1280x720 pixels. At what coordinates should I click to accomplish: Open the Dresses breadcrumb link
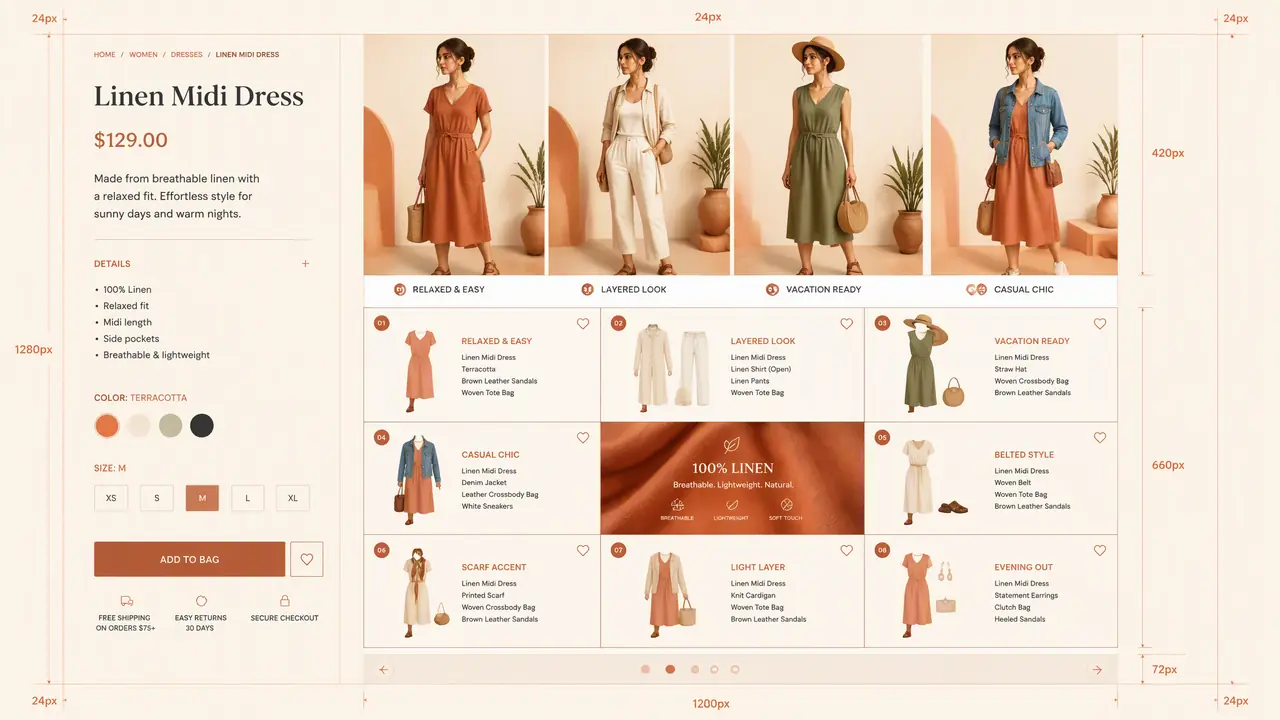[187, 55]
